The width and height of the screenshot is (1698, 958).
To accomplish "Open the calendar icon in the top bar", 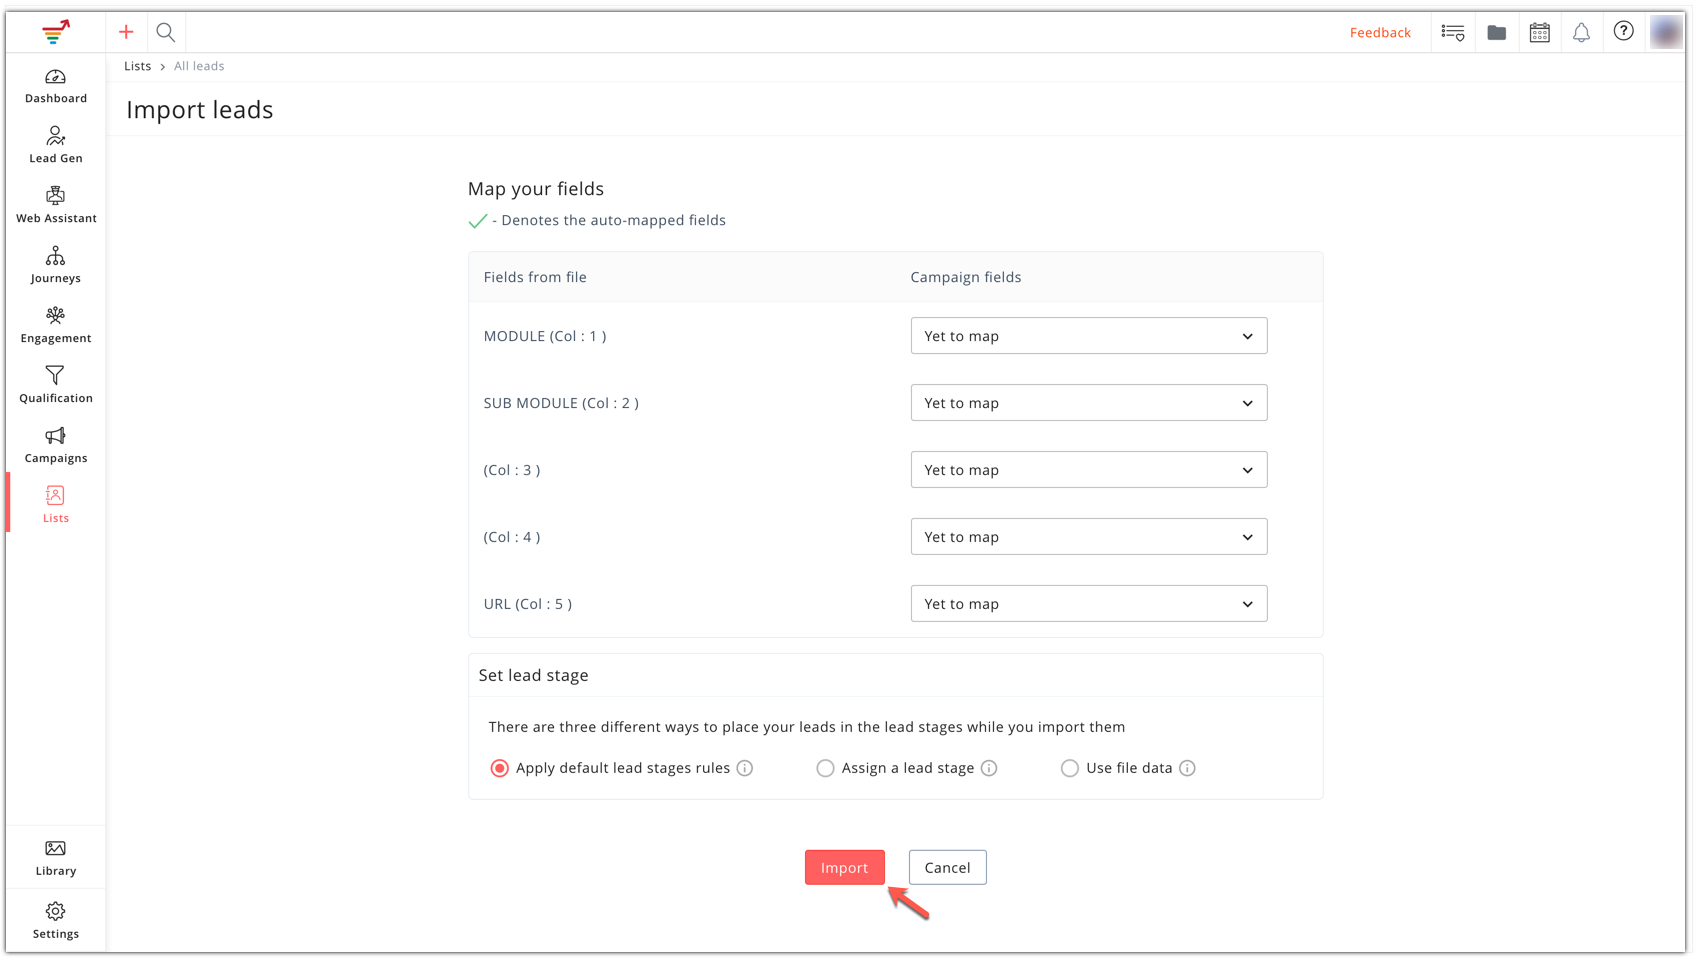I will click(x=1539, y=32).
